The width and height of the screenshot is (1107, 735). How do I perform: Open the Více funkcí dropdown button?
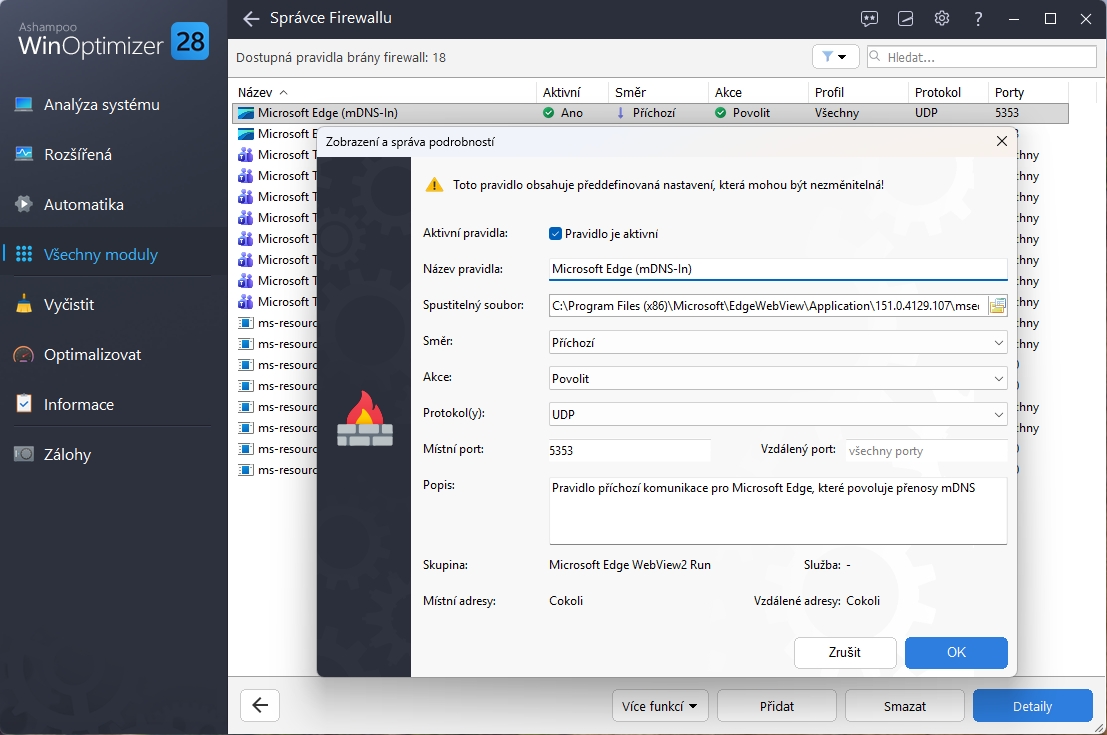(x=659, y=706)
